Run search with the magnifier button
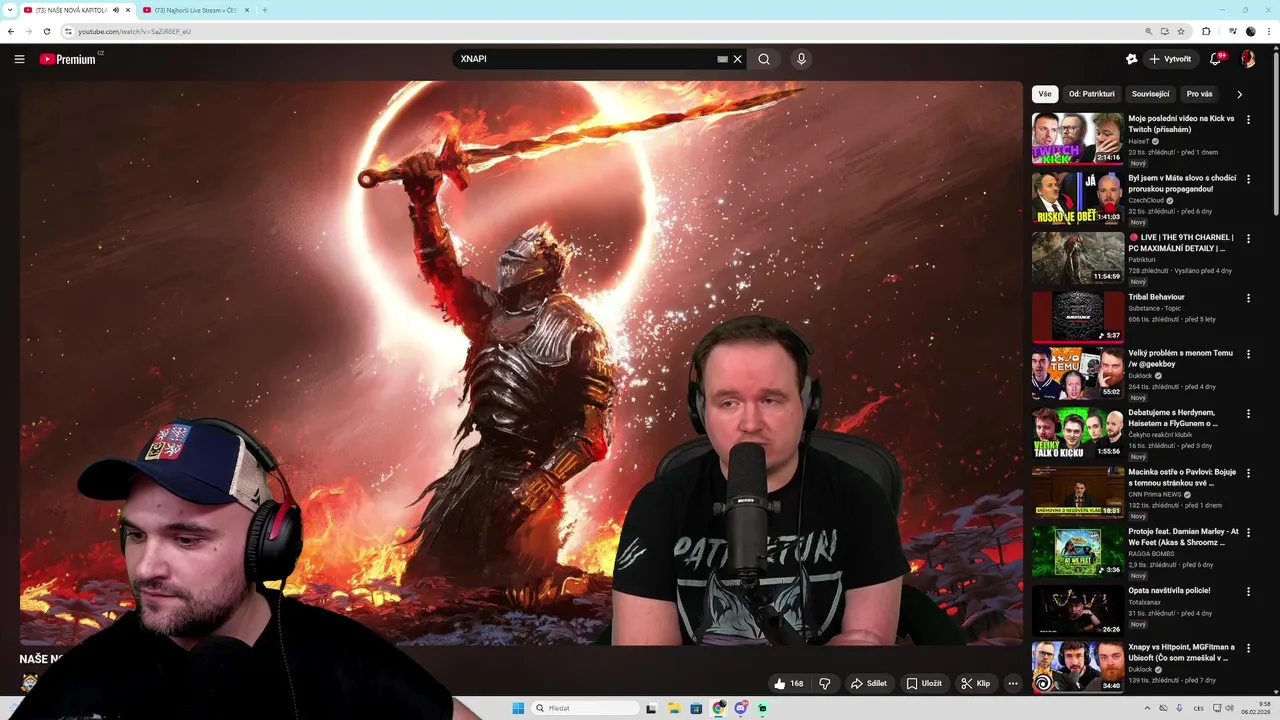Screen dimensions: 1280x720 (764, 59)
